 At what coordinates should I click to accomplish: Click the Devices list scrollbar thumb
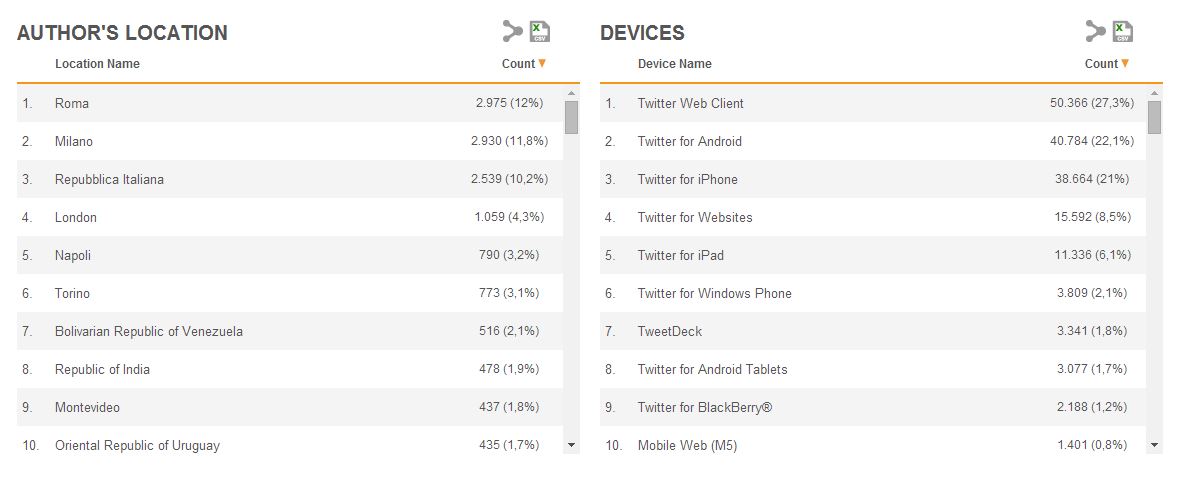click(1154, 117)
